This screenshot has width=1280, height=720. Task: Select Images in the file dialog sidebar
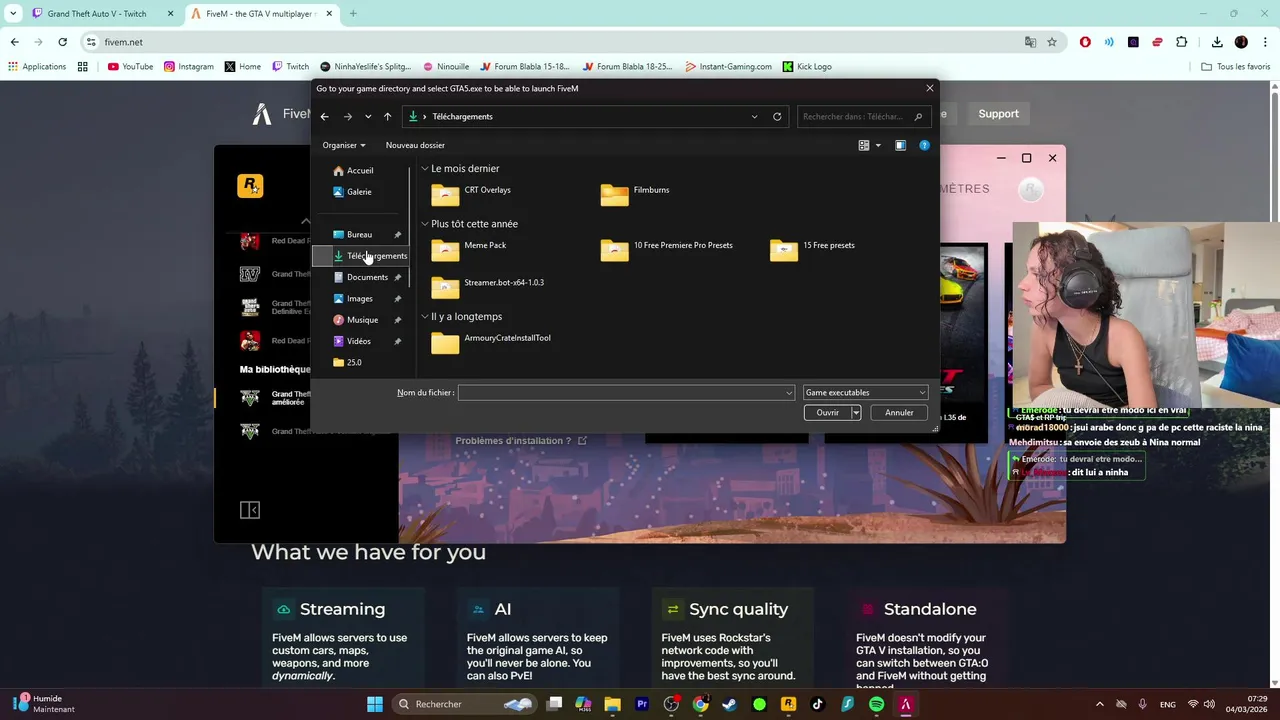click(360, 299)
